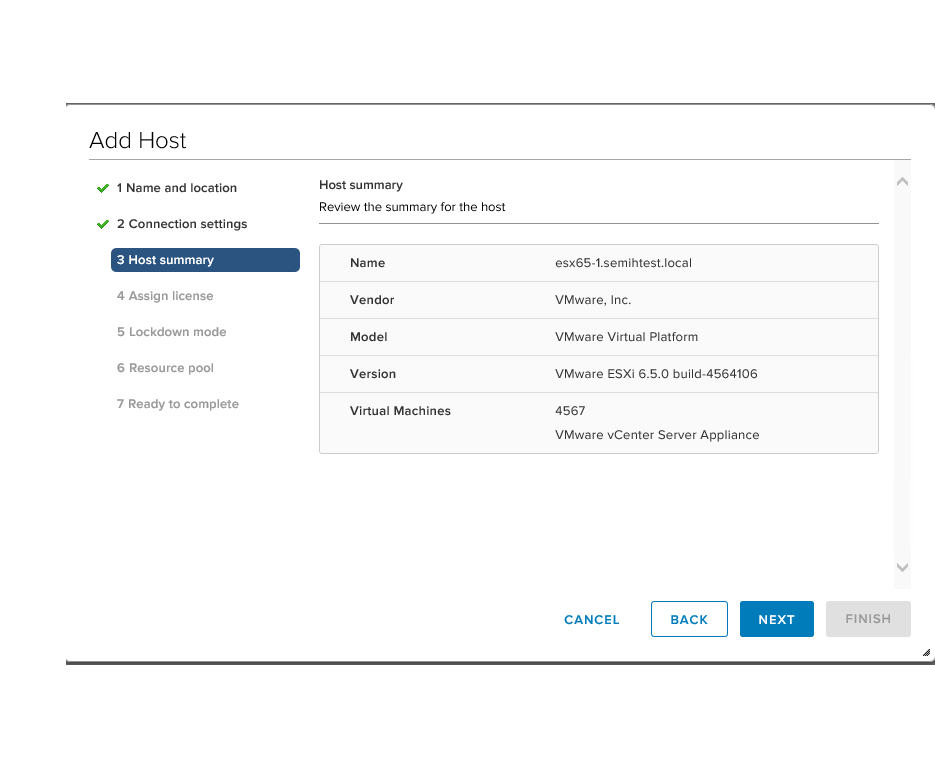Select step 7 Ready to complete

[x=177, y=404]
